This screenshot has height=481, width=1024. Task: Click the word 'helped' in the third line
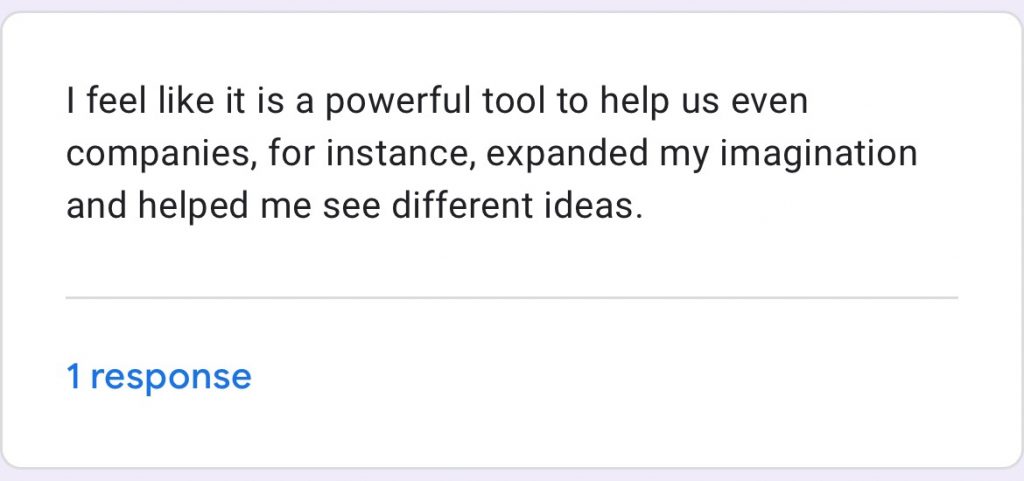[x=193, y=208]
